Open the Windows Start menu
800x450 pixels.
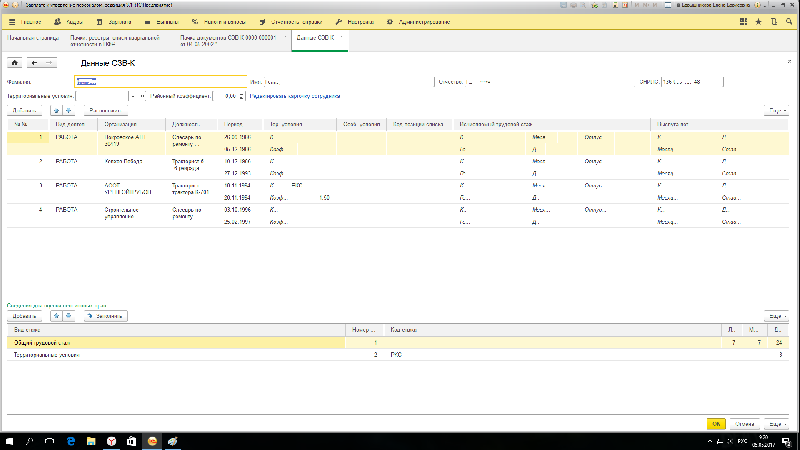click(9, 441)
